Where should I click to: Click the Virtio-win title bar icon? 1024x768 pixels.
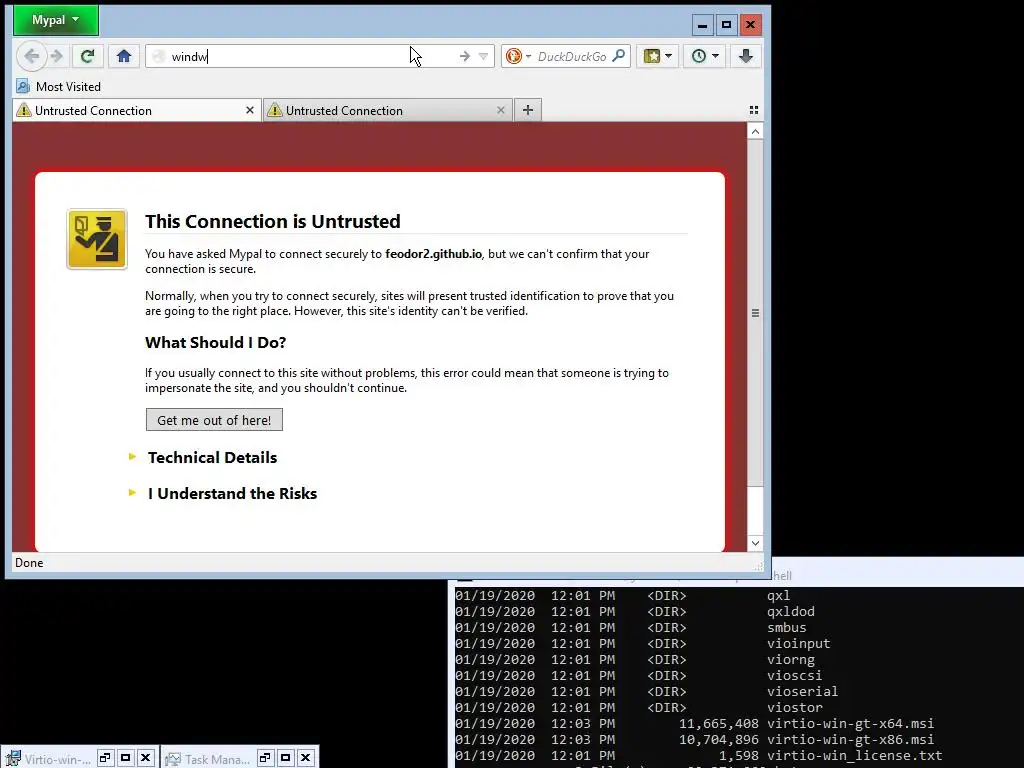[x=12, y=758]
